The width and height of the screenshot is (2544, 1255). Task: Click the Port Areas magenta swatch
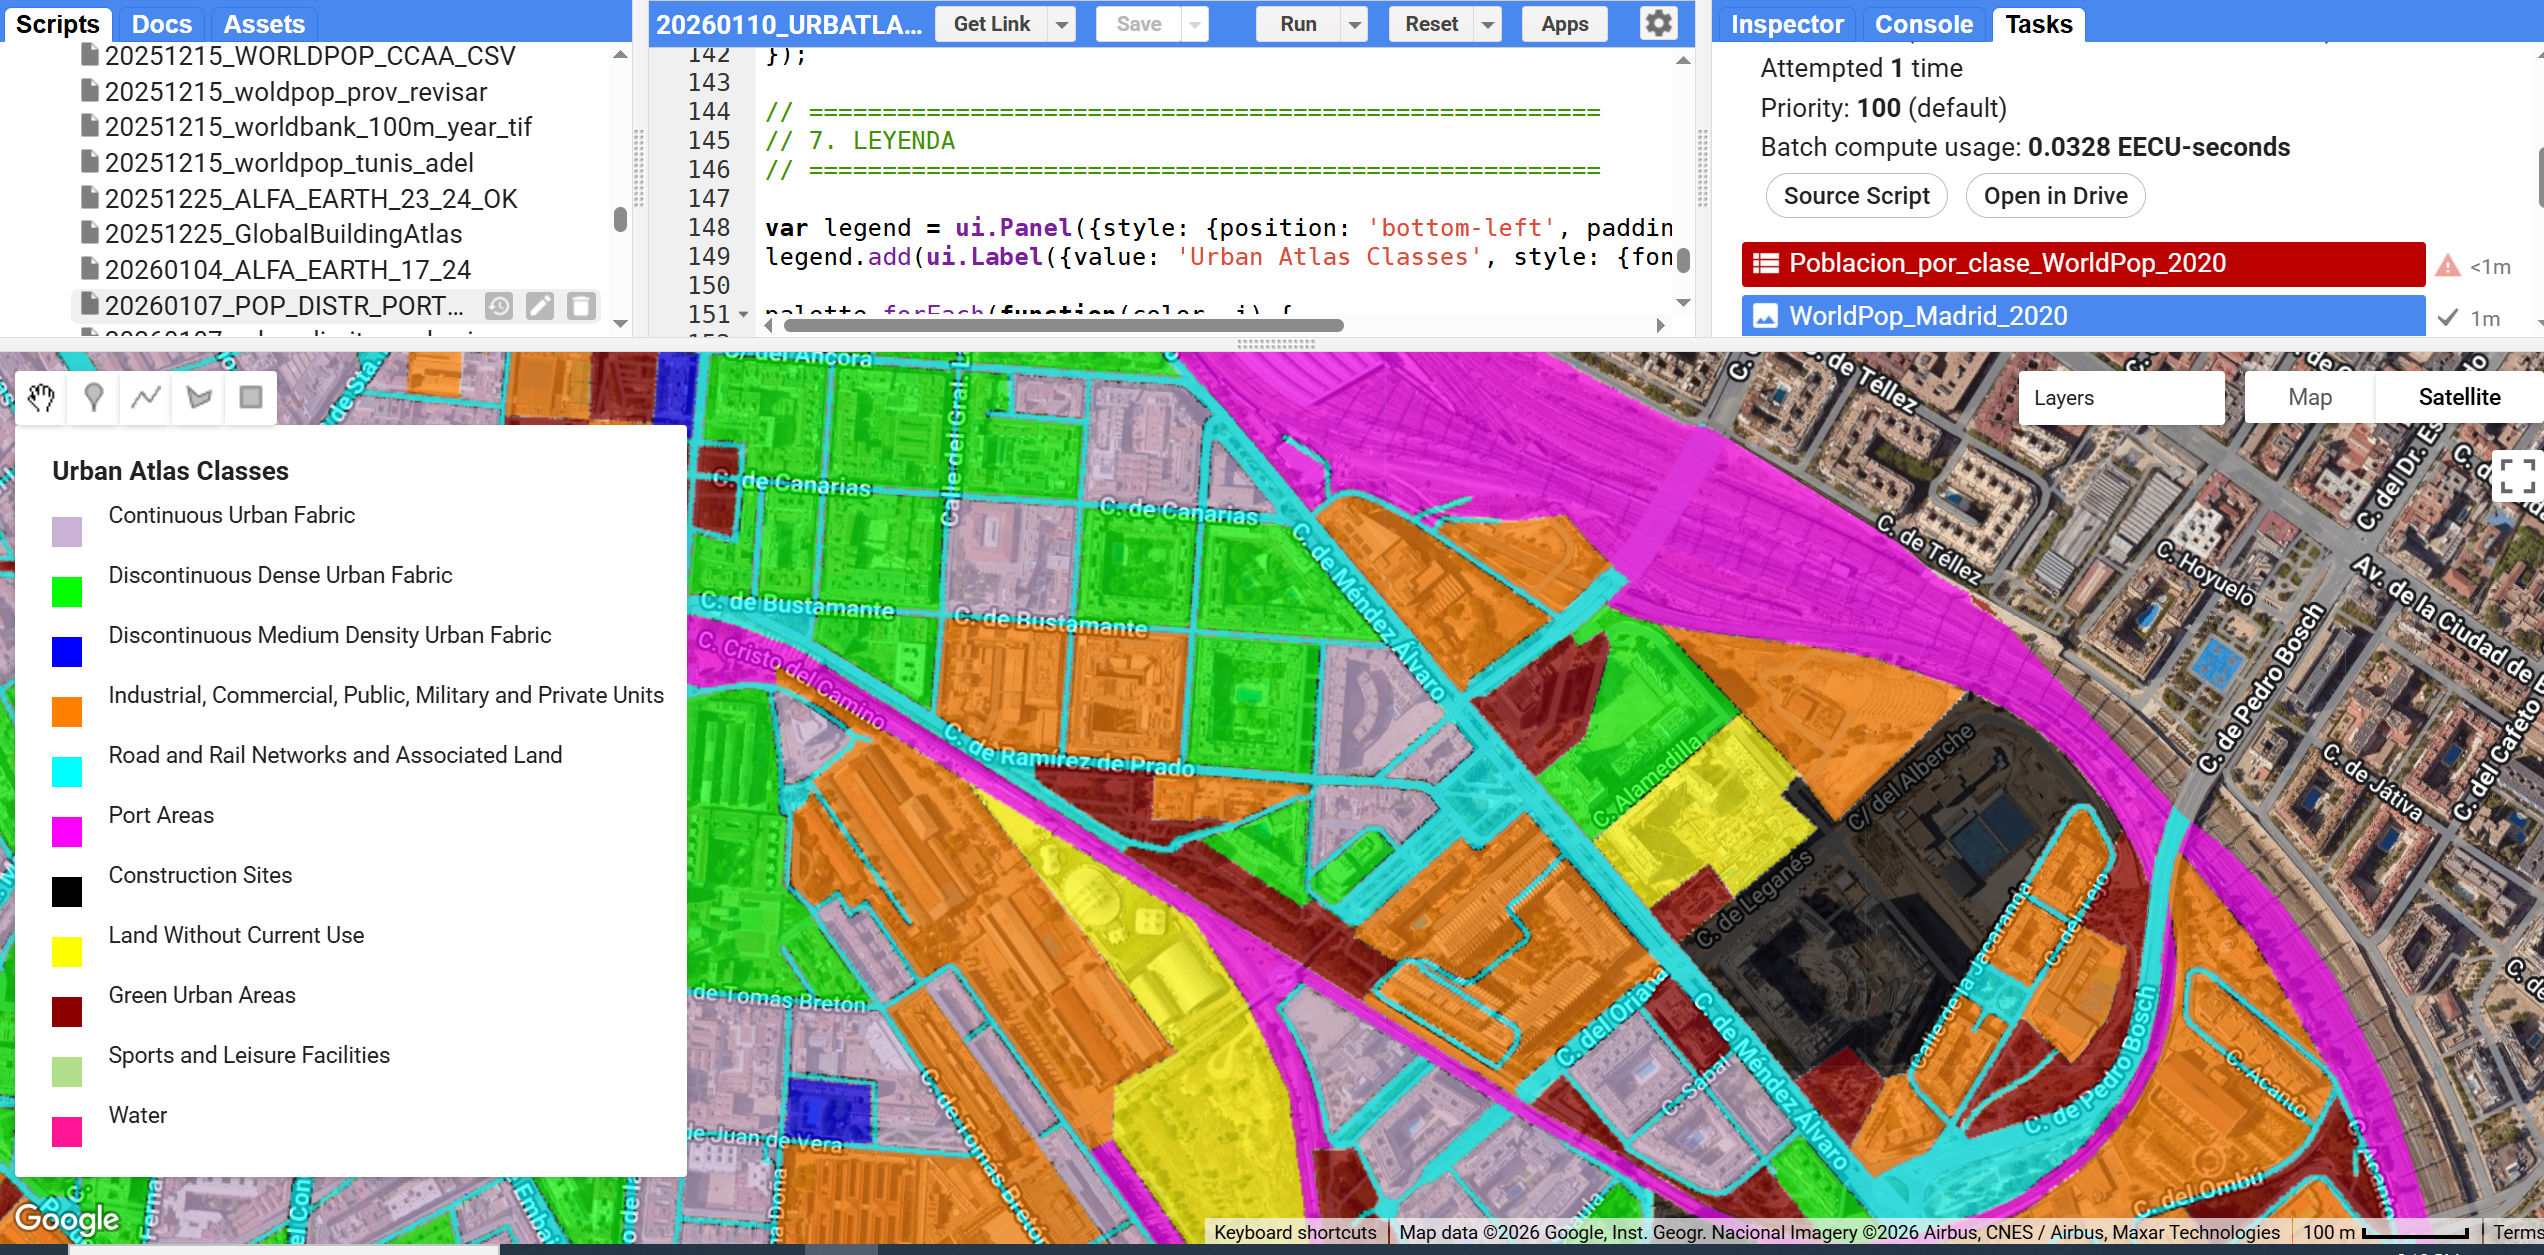coord(67,831)
